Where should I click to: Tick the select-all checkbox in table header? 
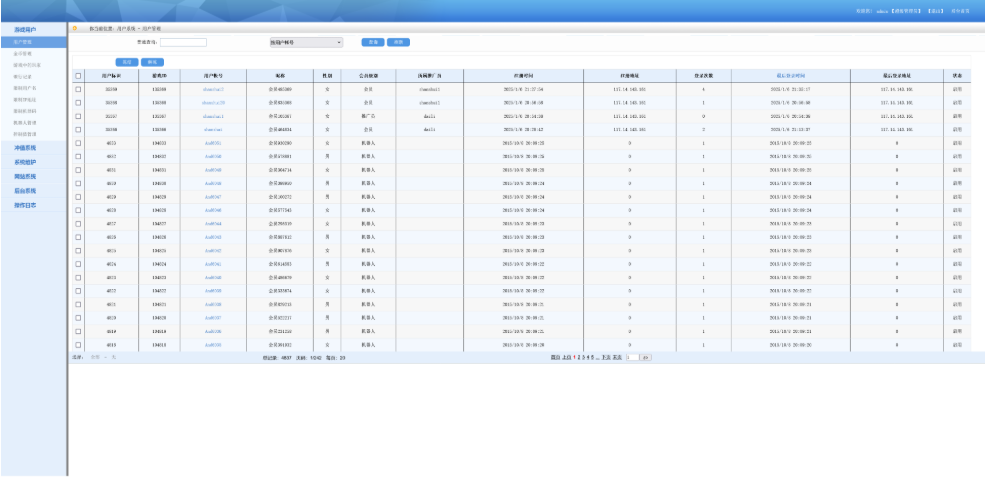(79, 75)
